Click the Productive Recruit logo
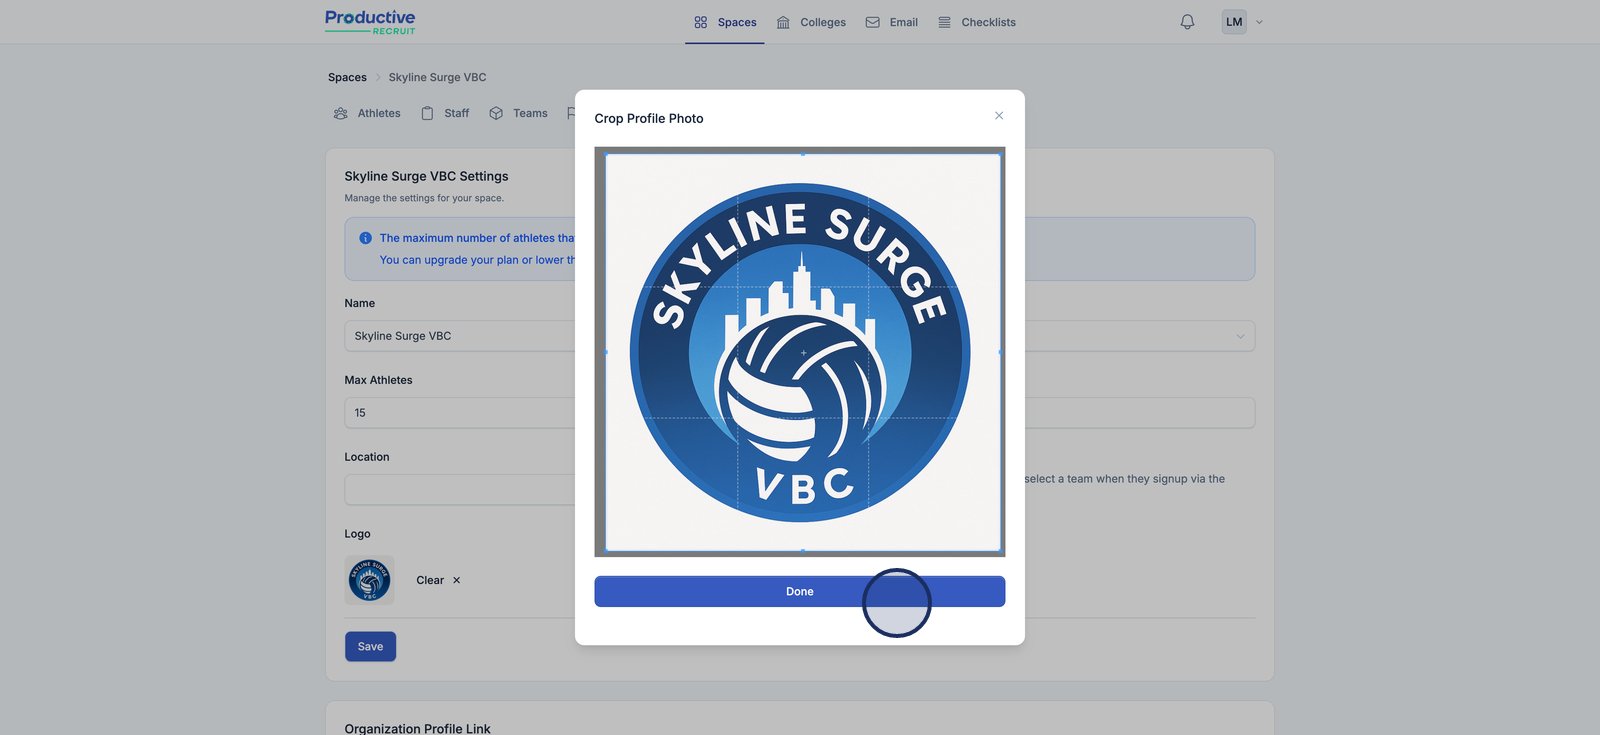 (x=370, y=22)
